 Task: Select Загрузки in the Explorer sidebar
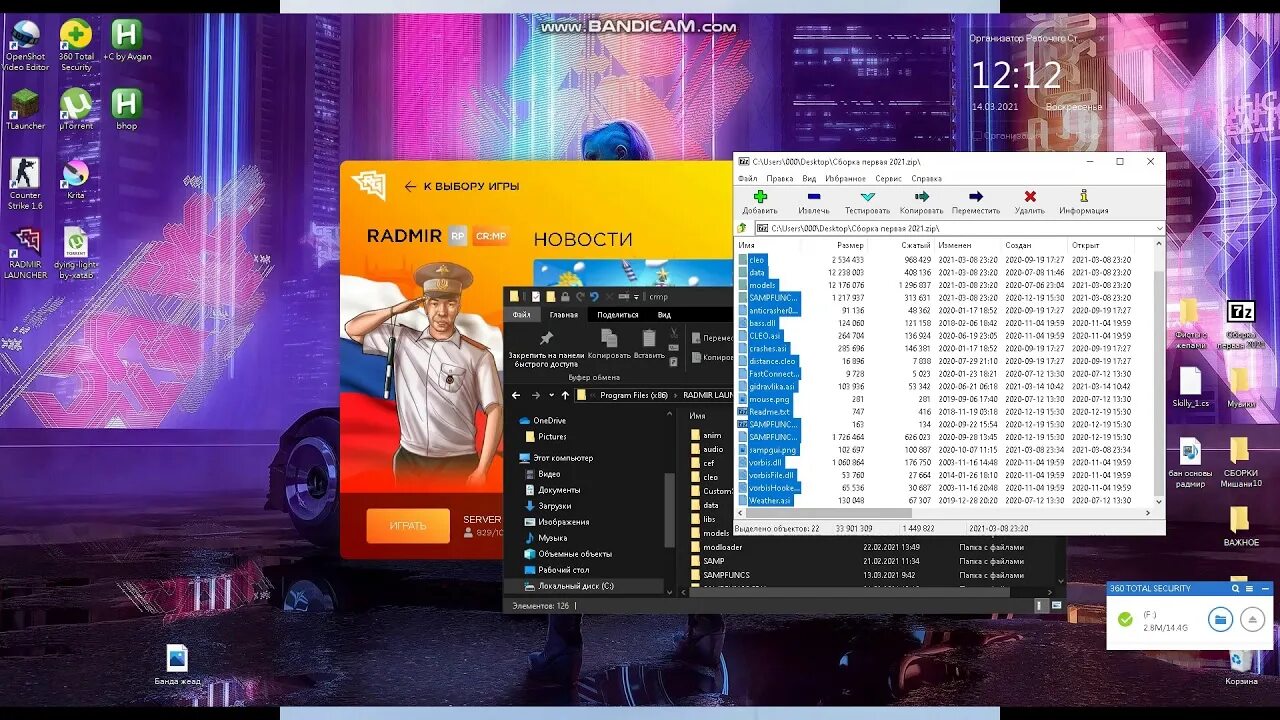(x=555, y=506)
